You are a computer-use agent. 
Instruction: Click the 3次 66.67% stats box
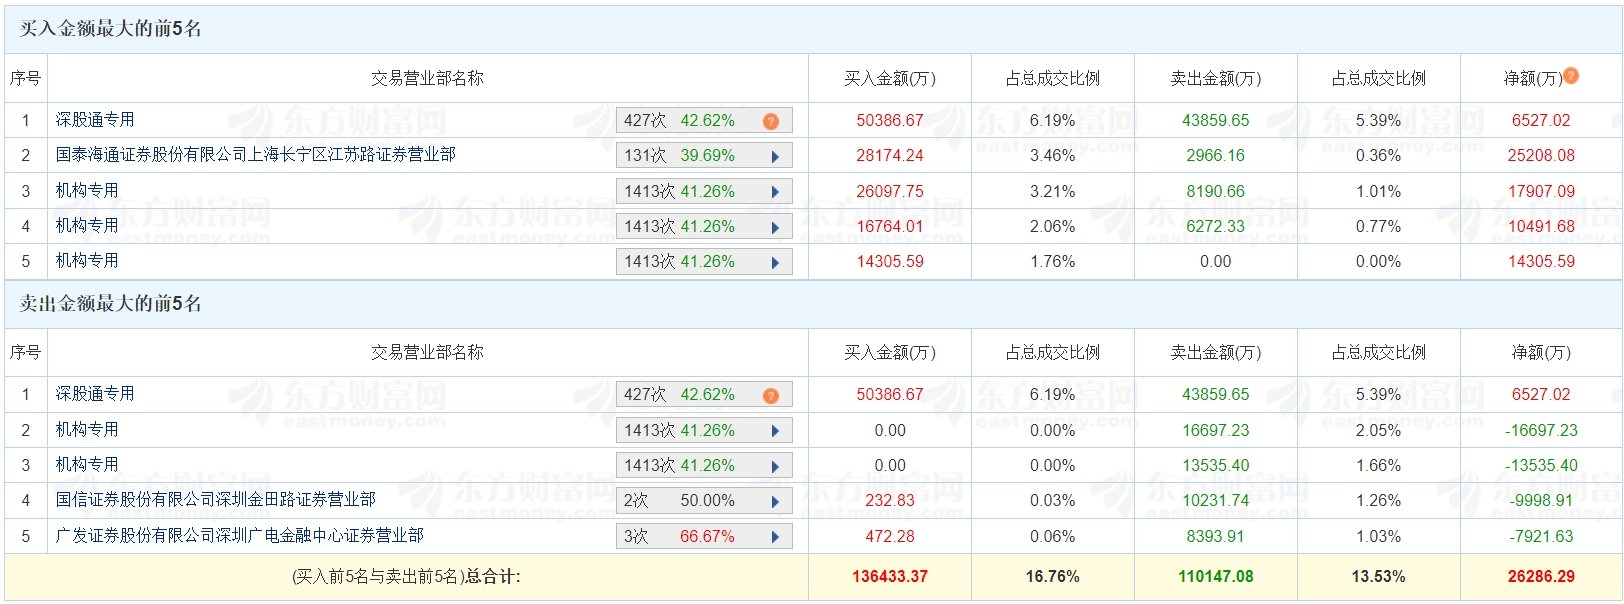[704, 536]
